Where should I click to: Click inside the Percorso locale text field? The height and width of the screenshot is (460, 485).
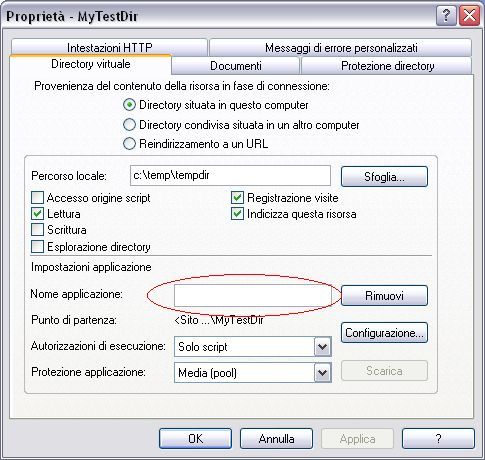(x=230, y=175)
